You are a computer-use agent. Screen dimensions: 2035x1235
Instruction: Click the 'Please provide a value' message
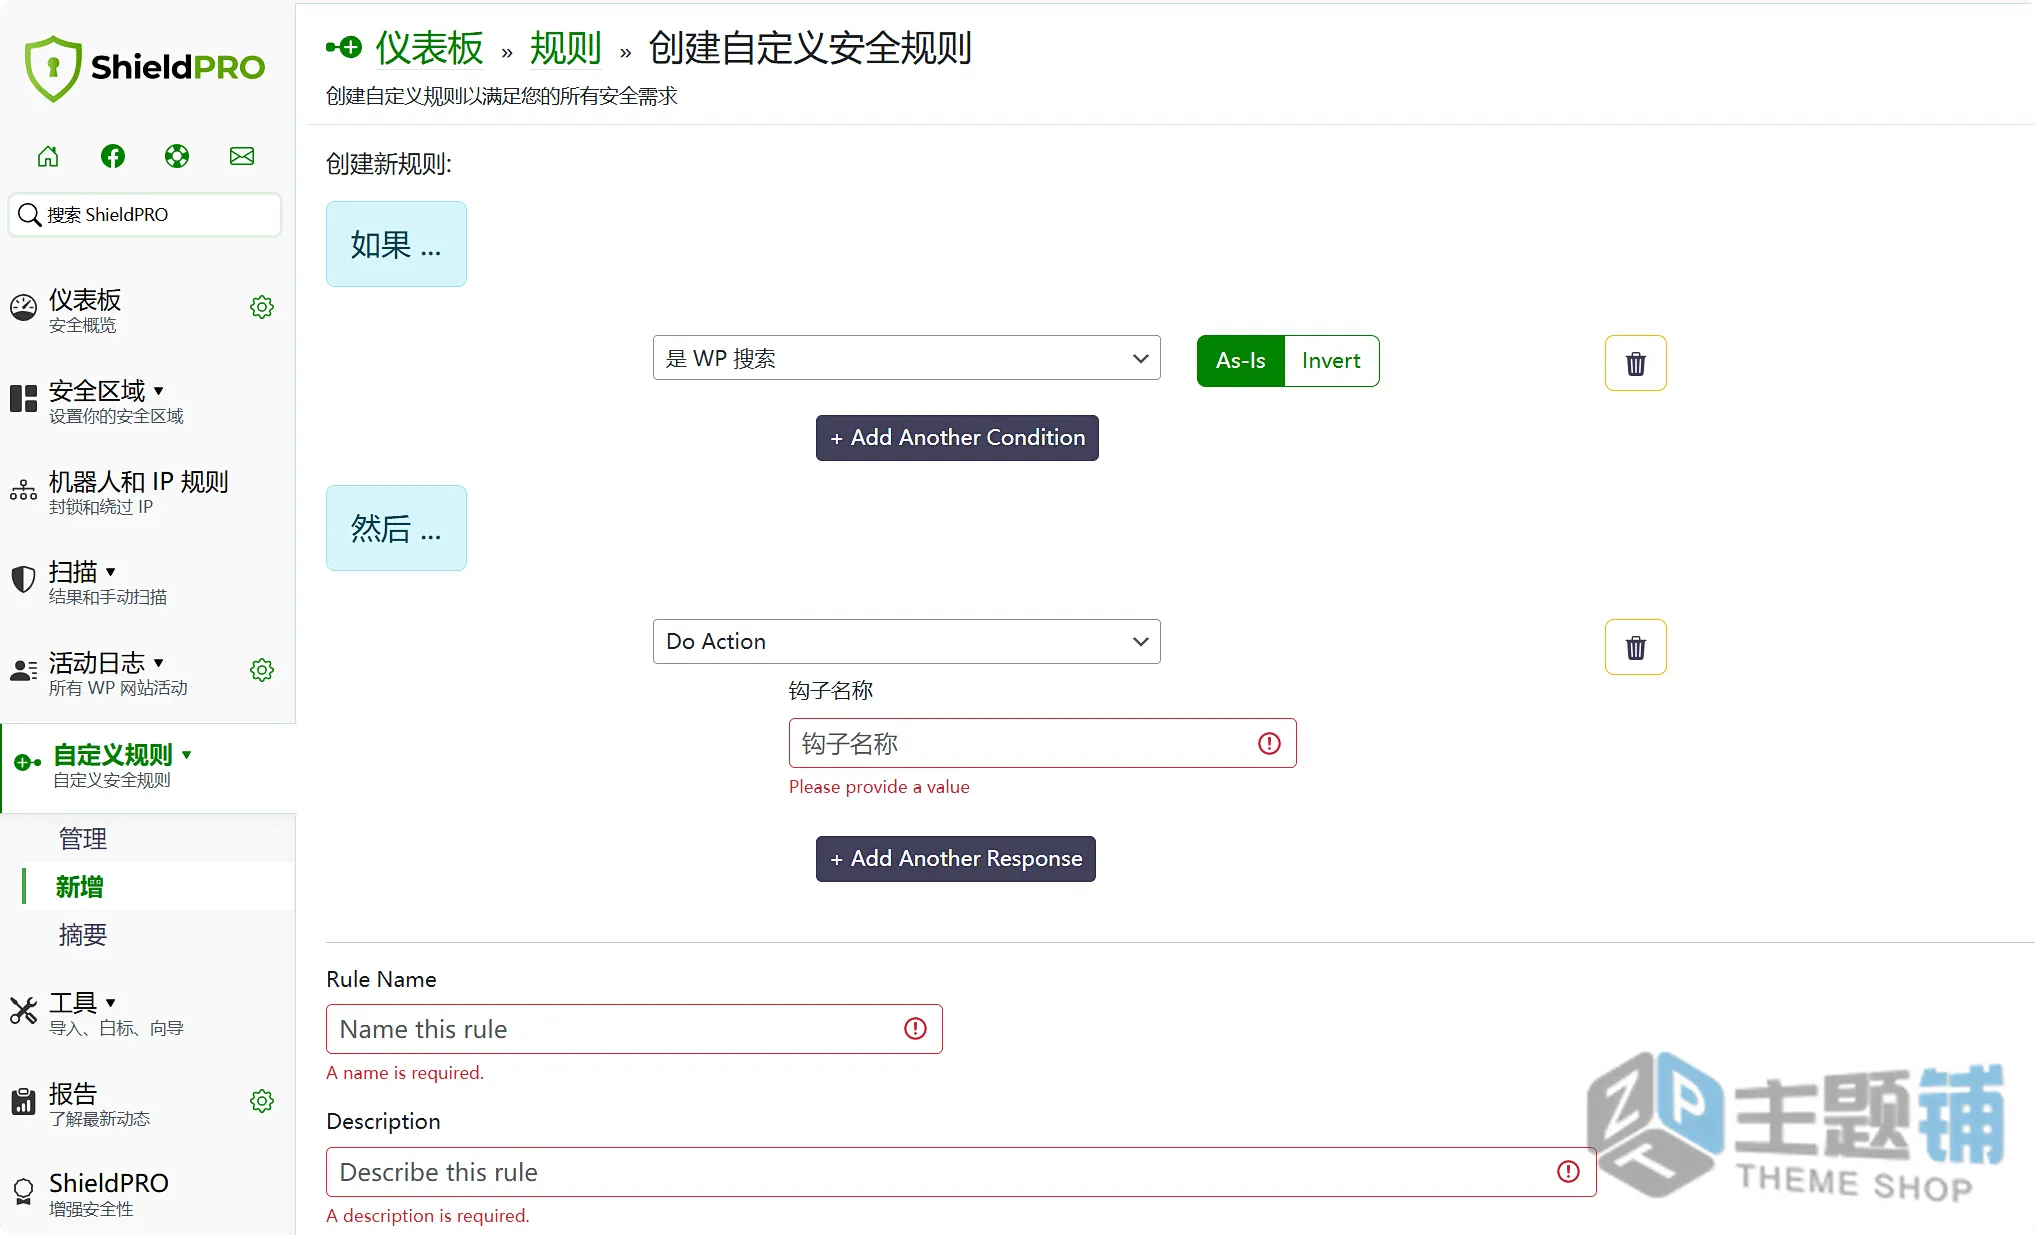tap(879, 787)
